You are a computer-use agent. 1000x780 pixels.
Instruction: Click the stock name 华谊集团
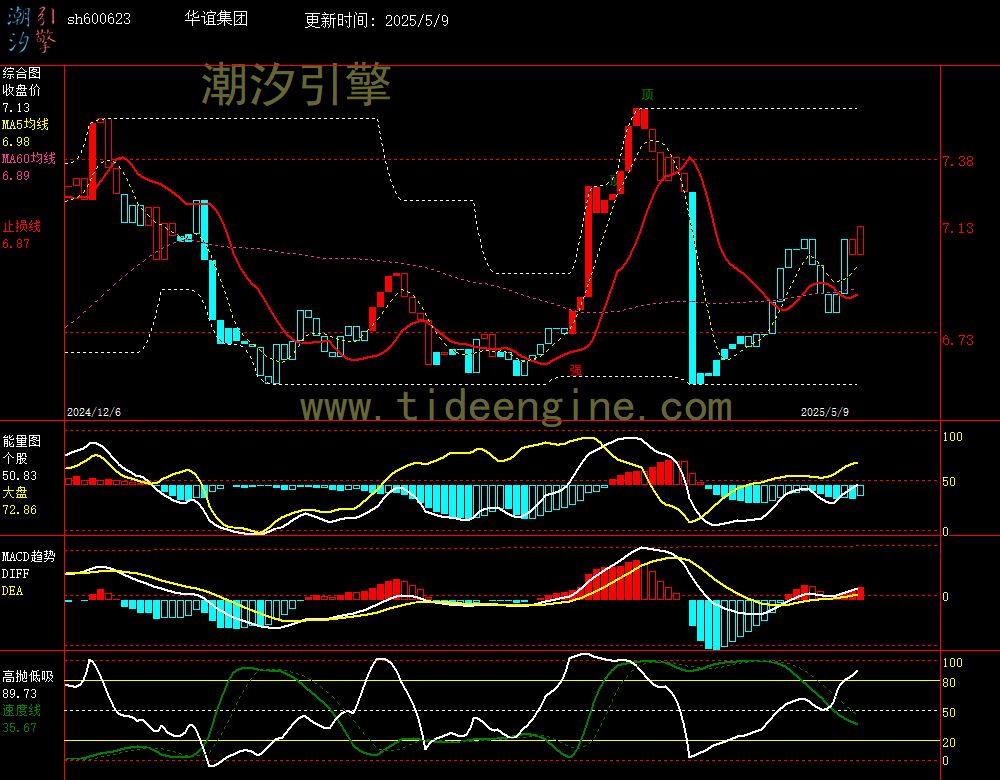(x=216, y=18)
